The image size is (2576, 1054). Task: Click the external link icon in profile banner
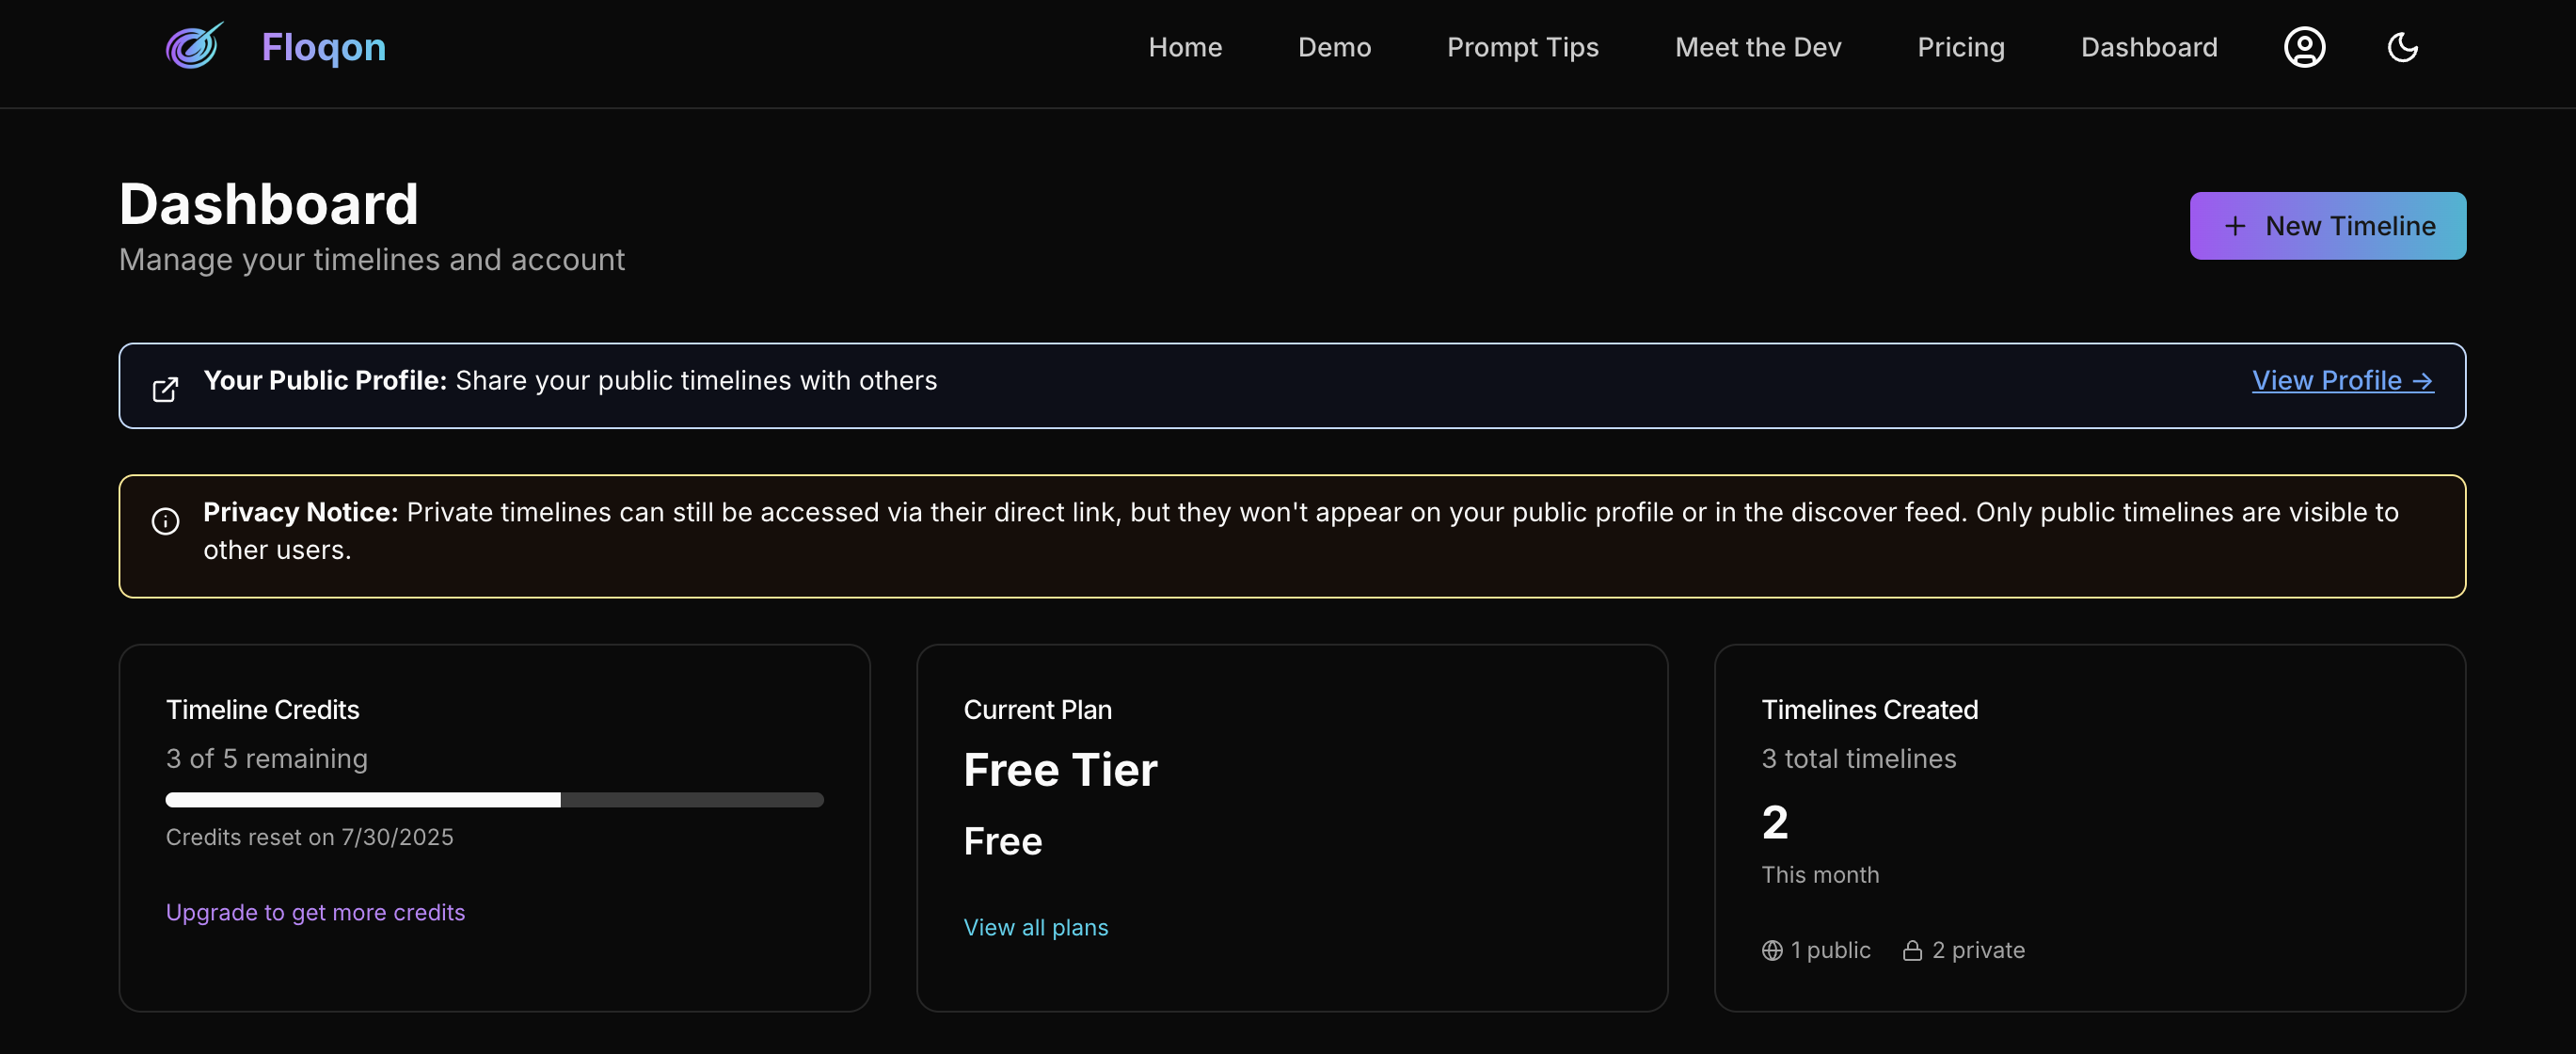point(165,389)
